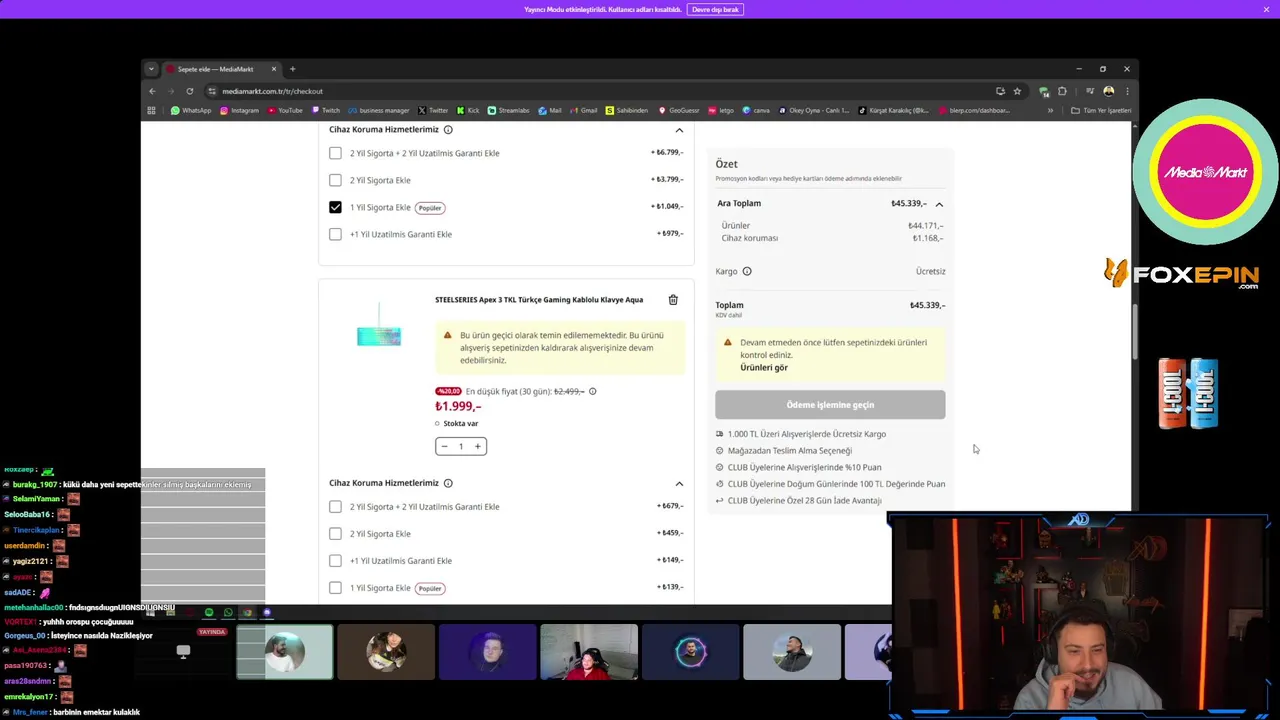Viewport: 1280px width, 720px height.
Task: Open the Kick bookmark
Action: [x=468, y=111]
